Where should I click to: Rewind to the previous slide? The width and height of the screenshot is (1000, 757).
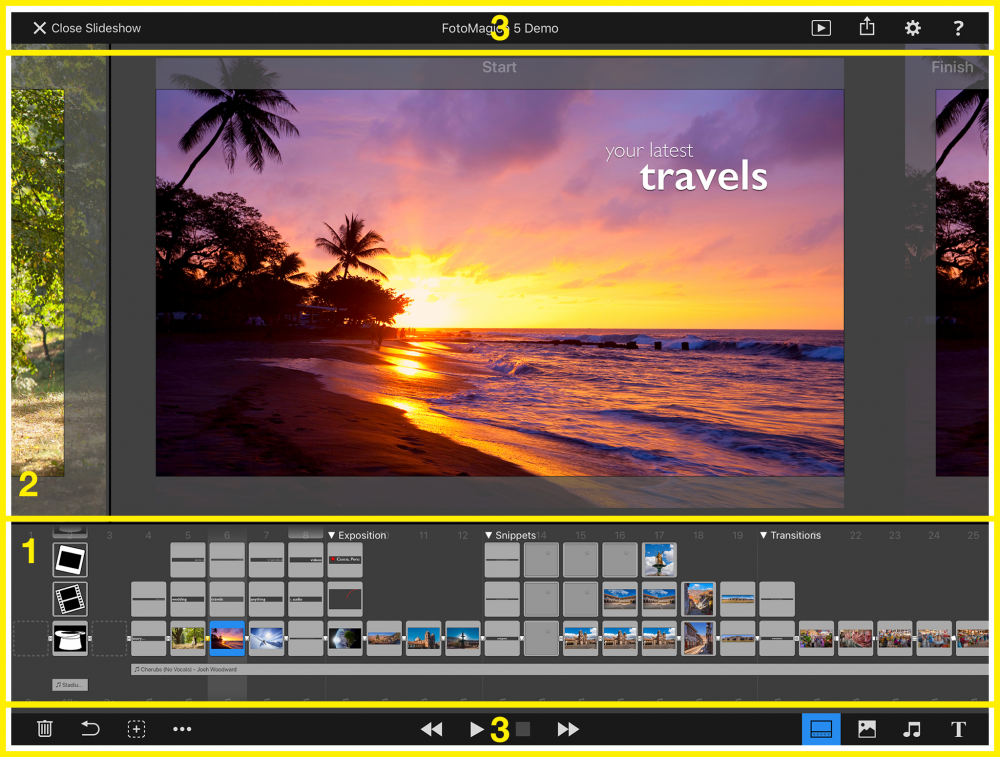pos(432,729)
